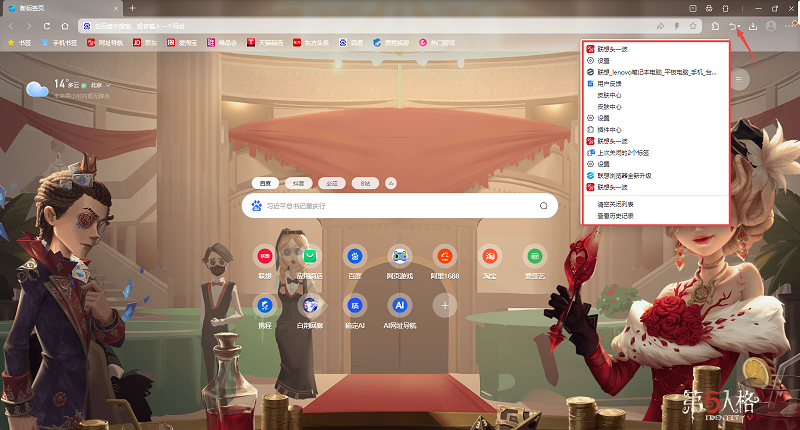
Task: Open the 东方头条 bookmark
Action: tap(311, 43)
